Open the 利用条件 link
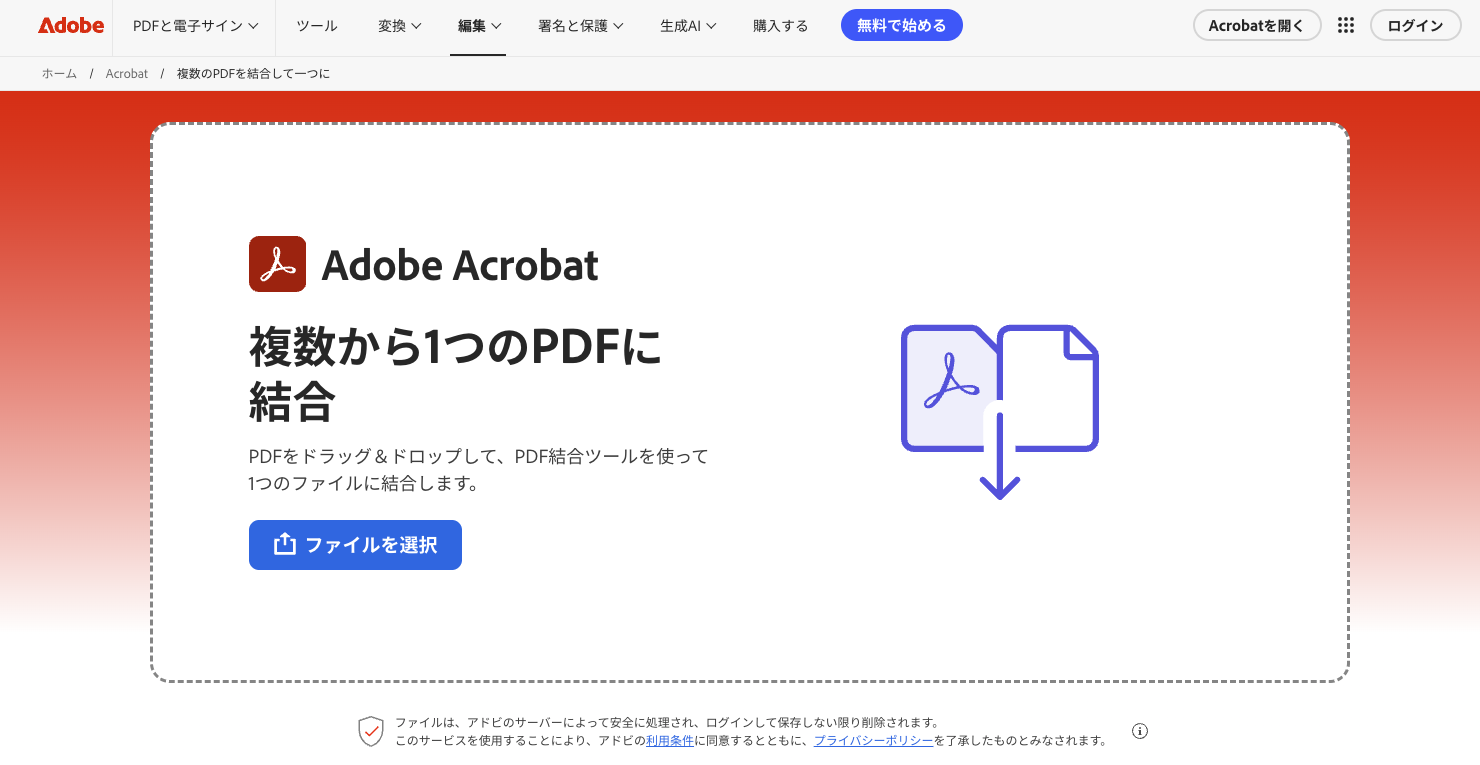The width and height of the screenshot is (1480, 765). (670, 741)
